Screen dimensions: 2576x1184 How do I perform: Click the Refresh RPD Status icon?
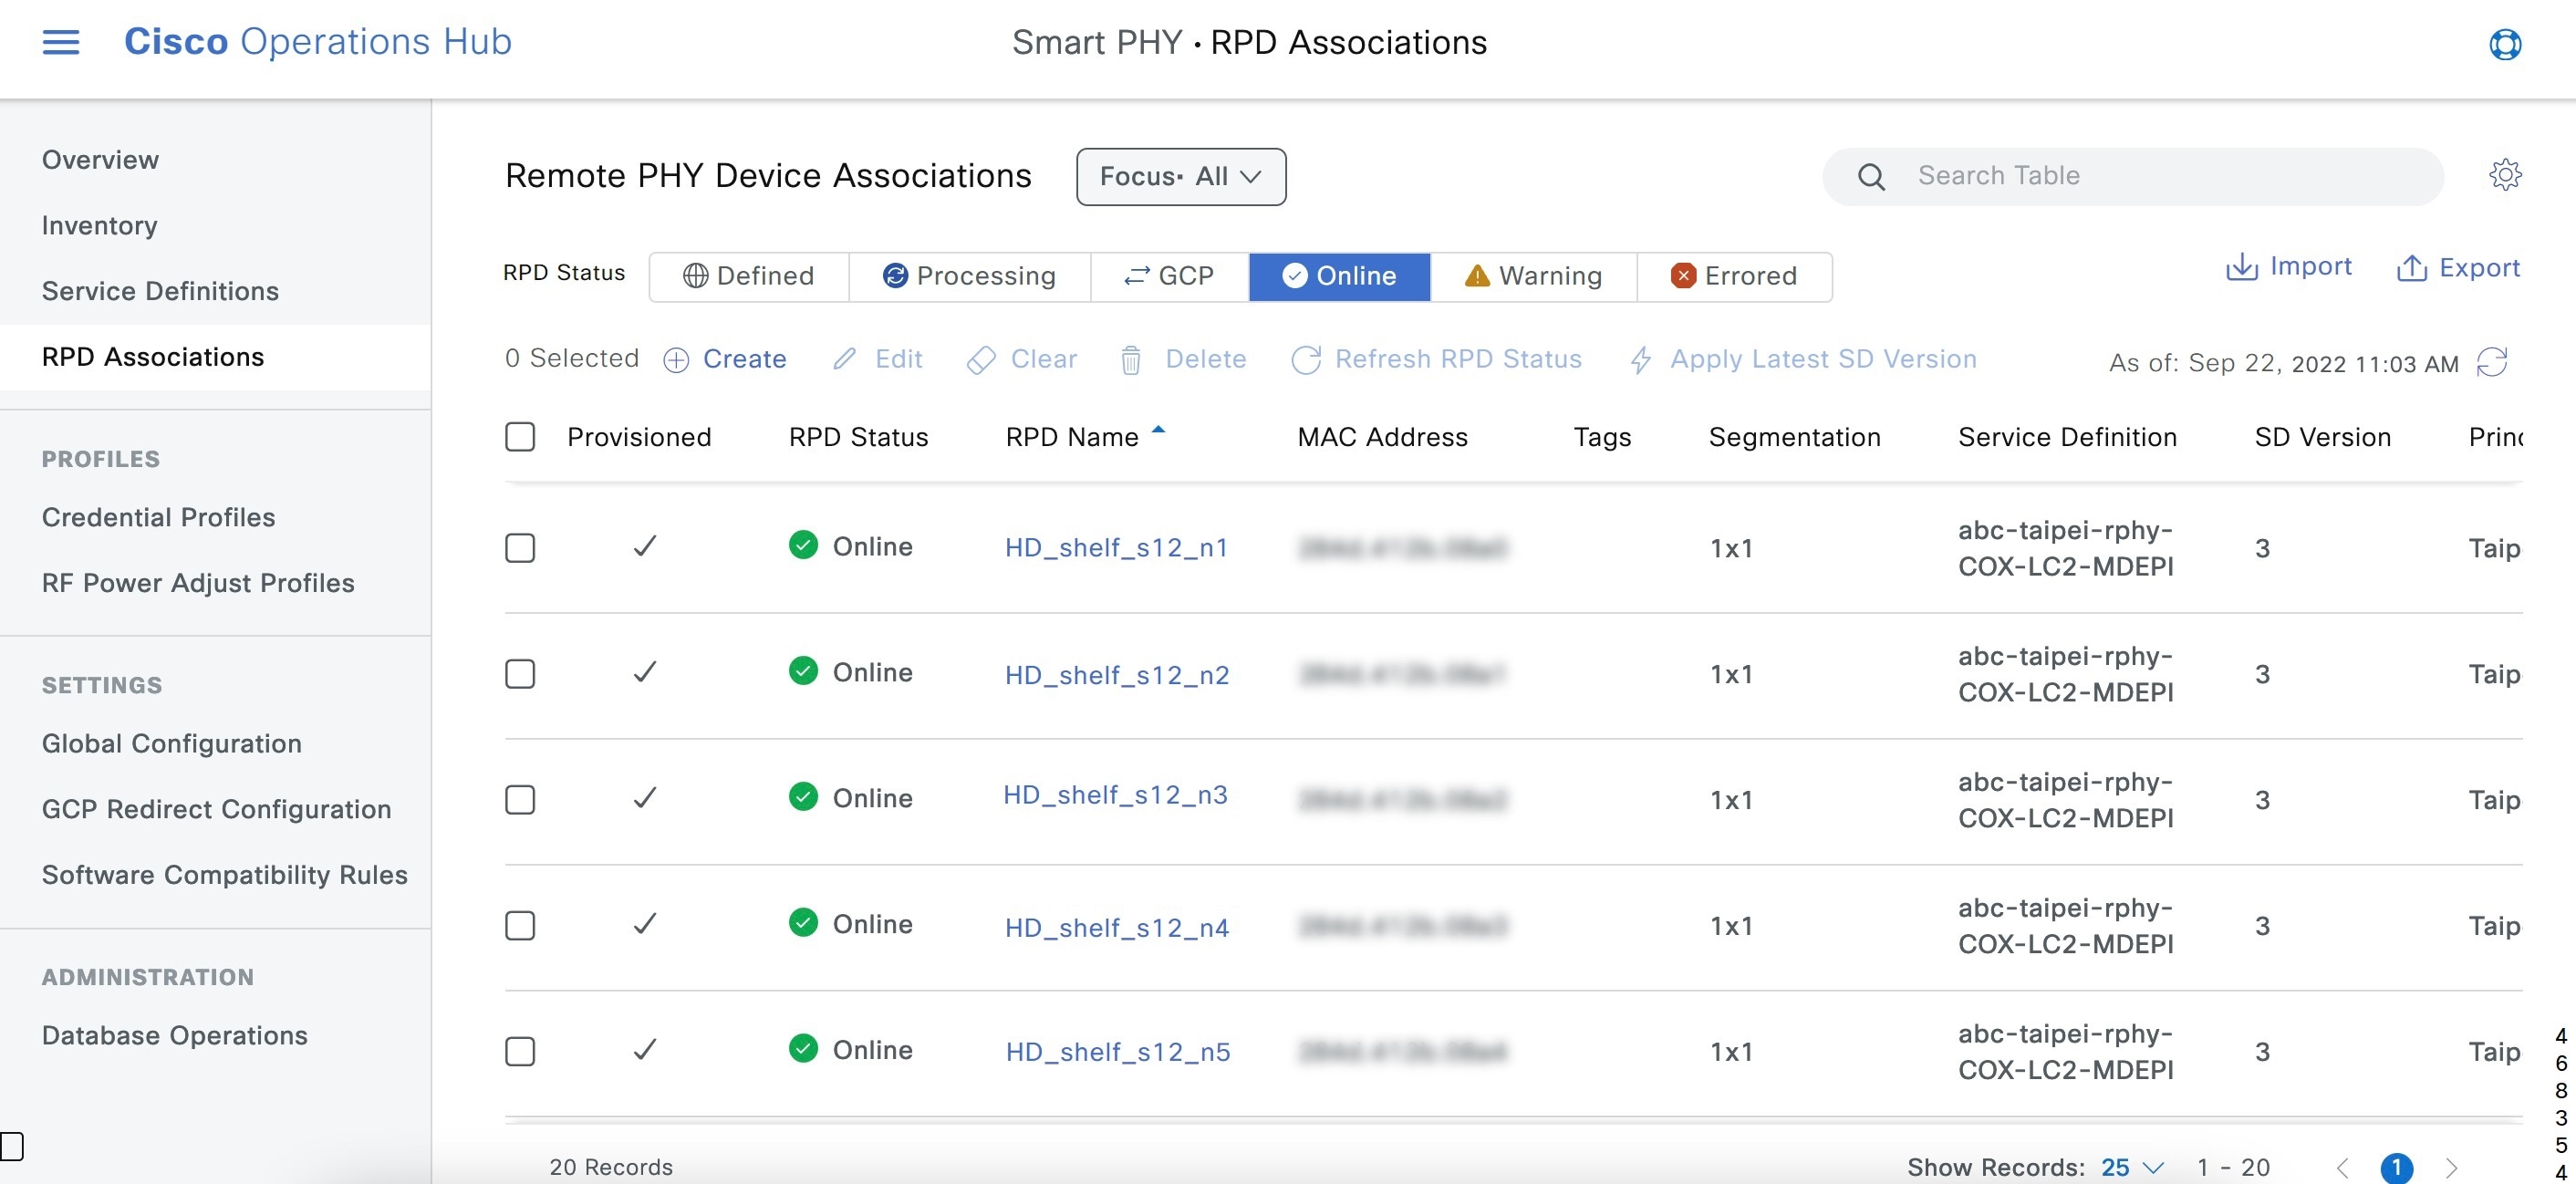click(x=1306, y=360)
